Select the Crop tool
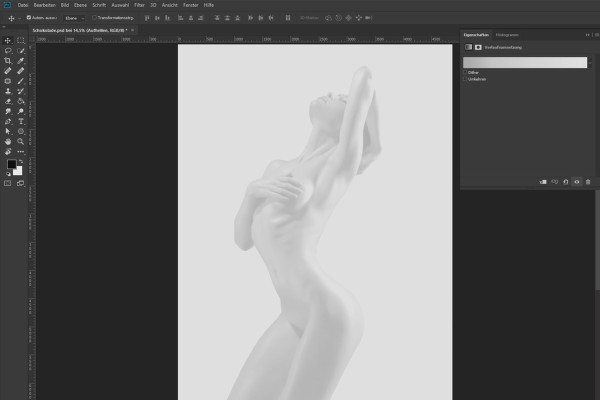 pos(8,60)
